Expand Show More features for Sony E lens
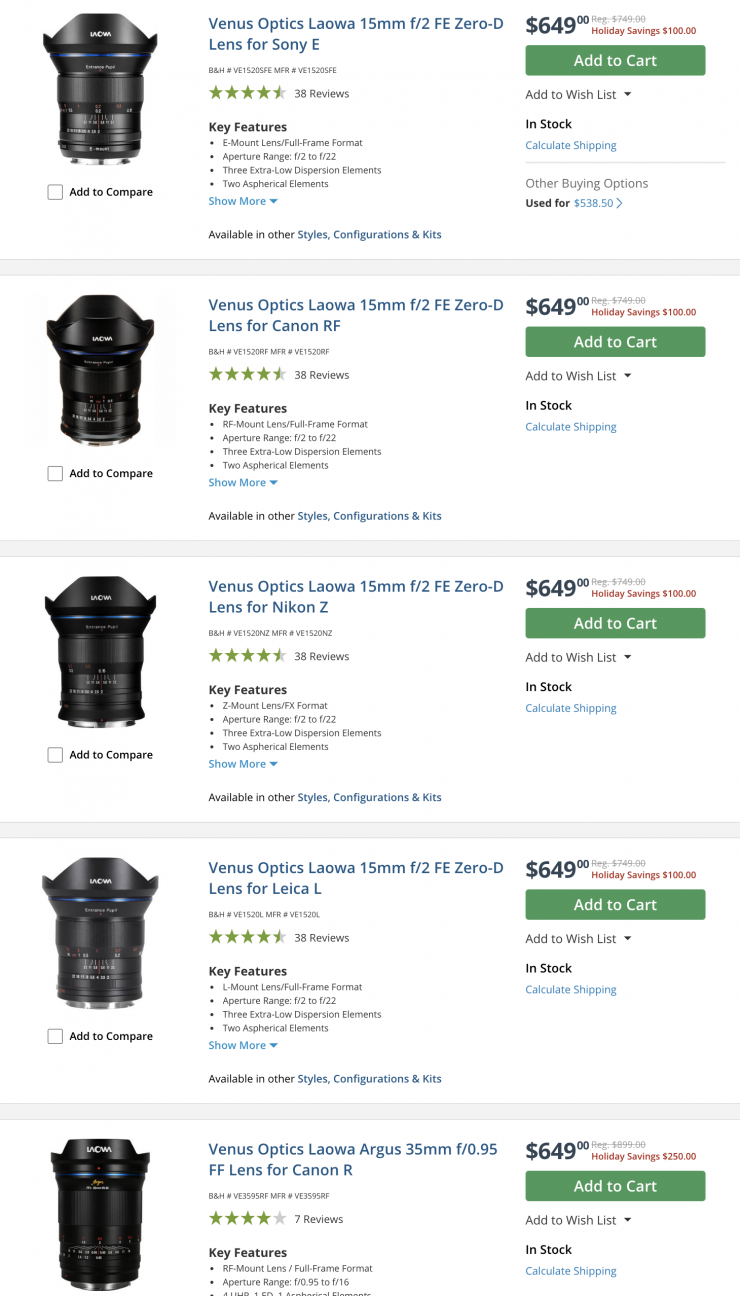Screen dimensions: 740x1296 pyautogui.click(x=243, y=201)
